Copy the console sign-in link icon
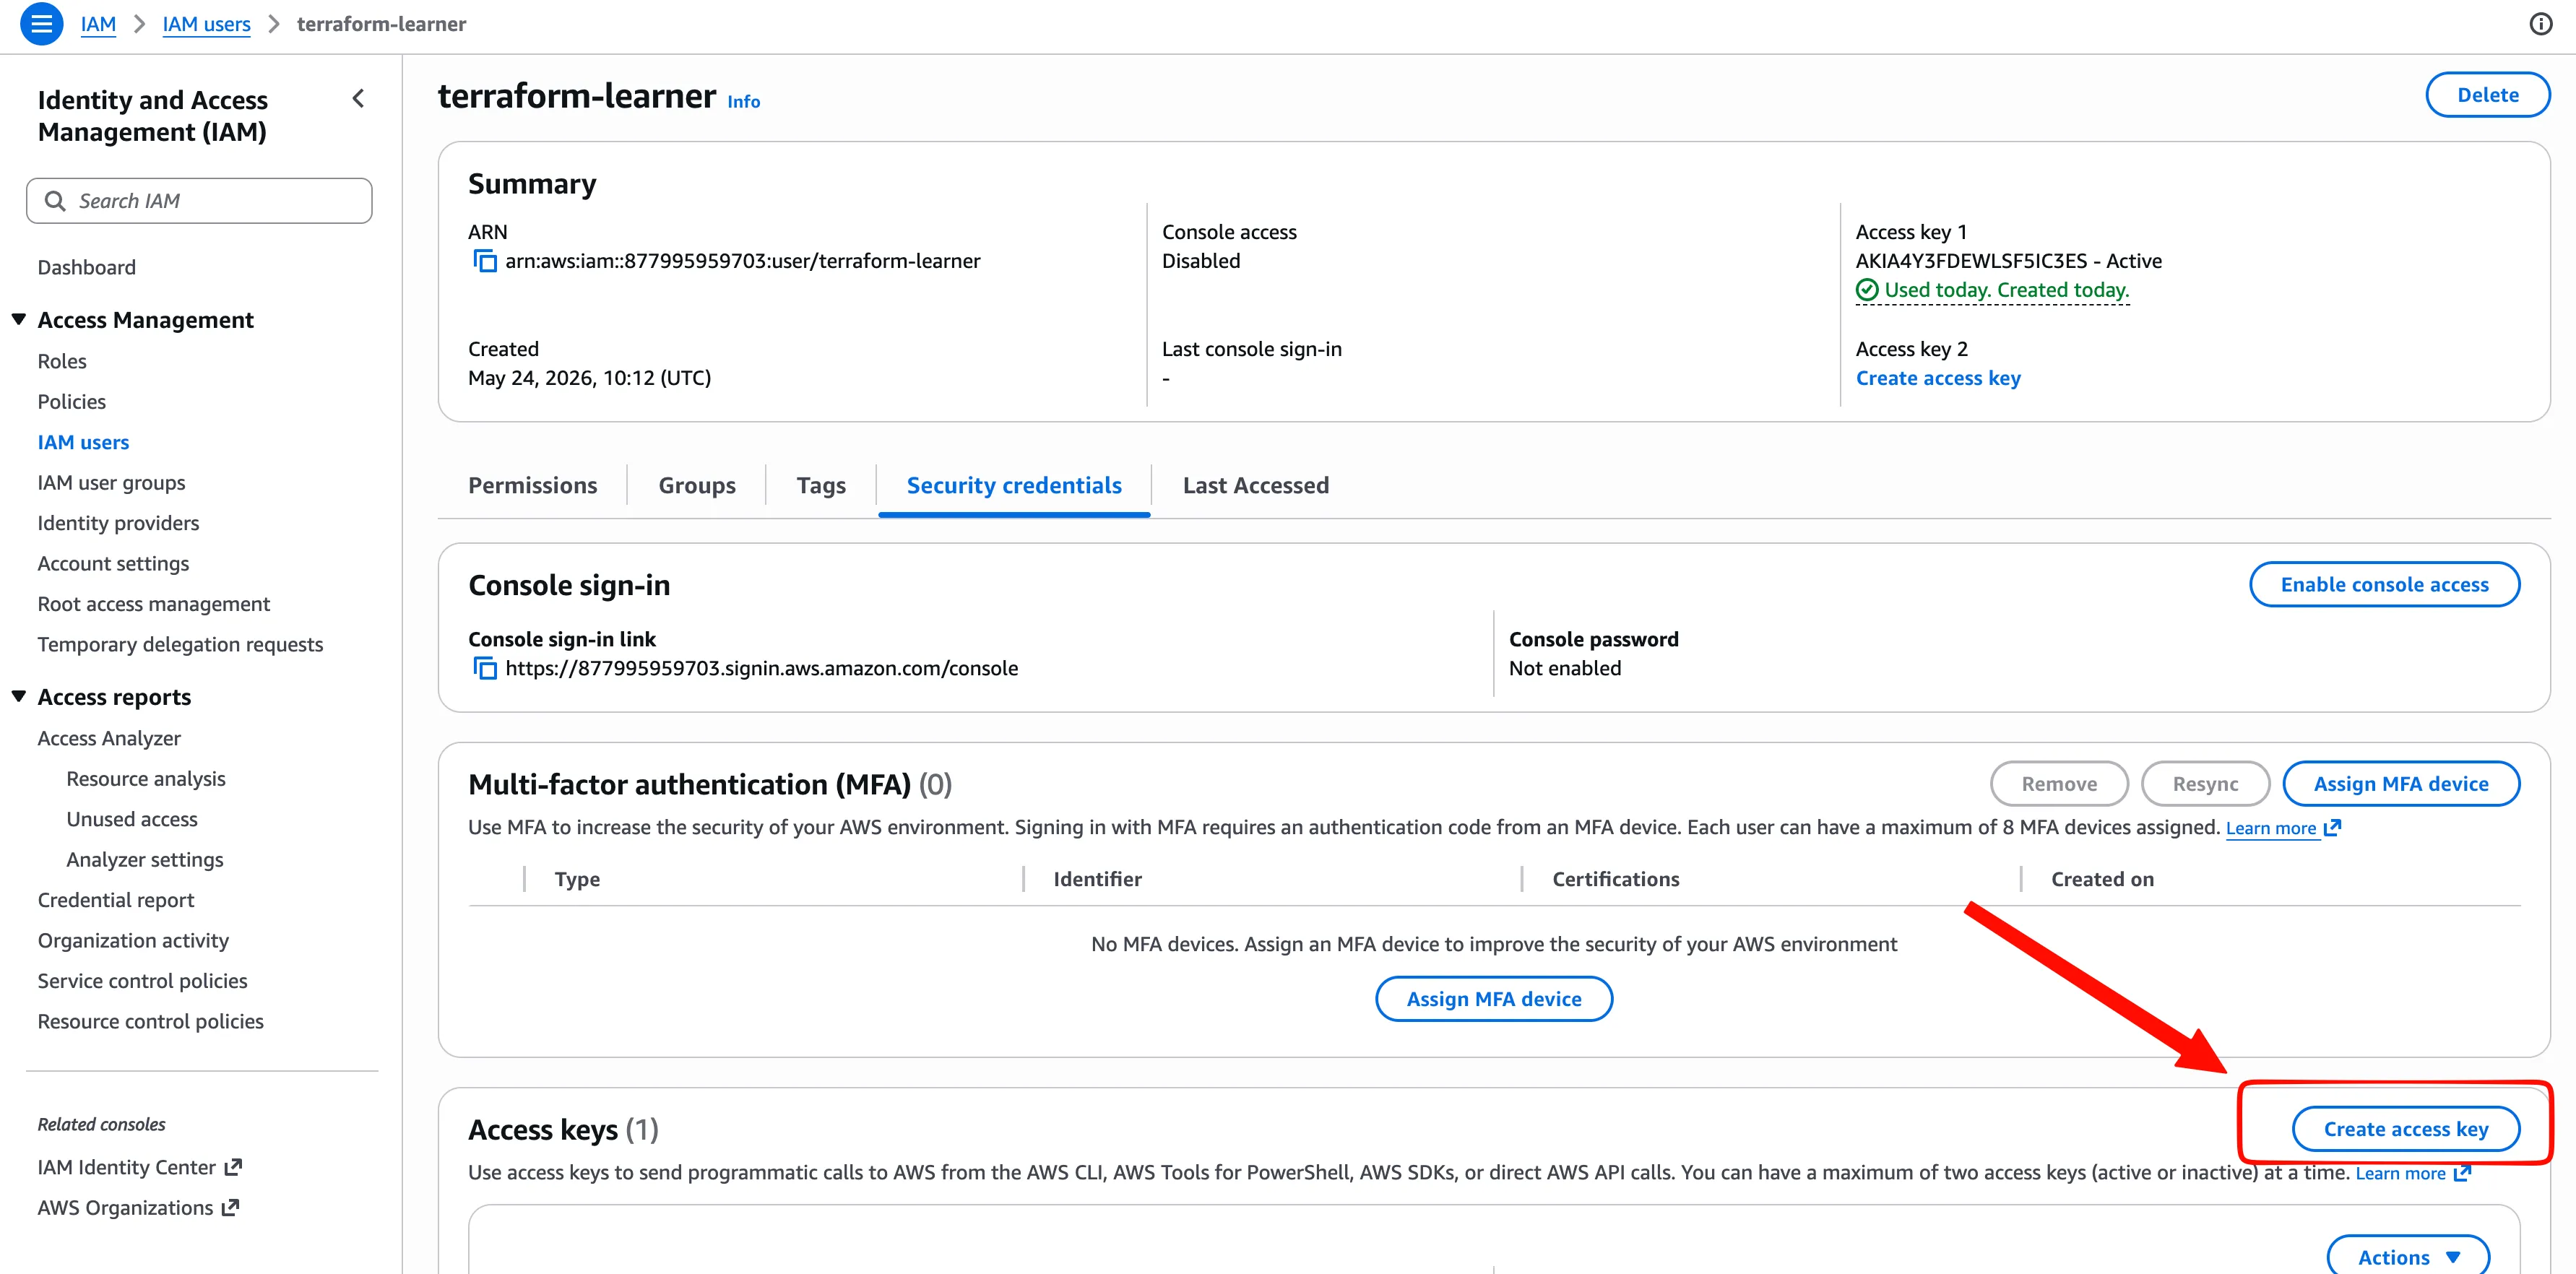 [484, 668]
